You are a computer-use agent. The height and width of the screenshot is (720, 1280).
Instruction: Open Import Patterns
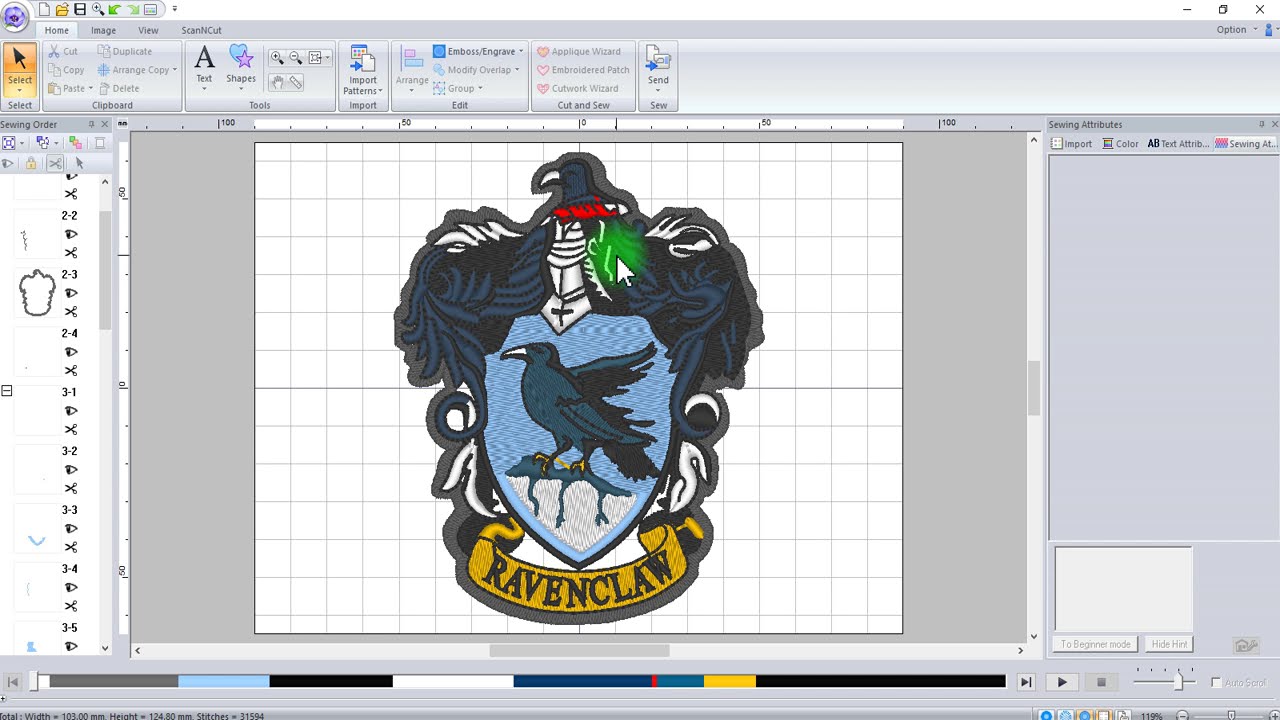point(363,70)
